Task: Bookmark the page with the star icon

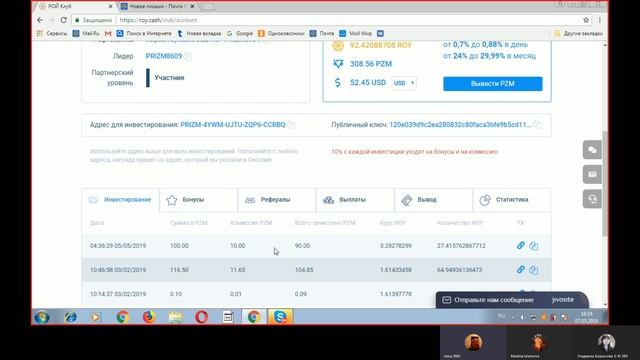Action: 586,20
